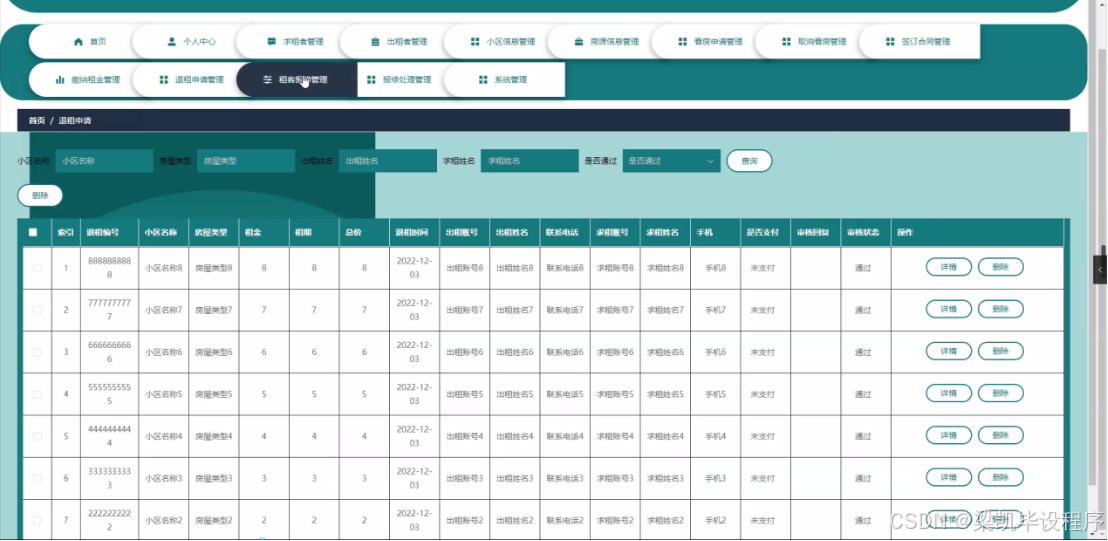Click the chat icon for 求租者管理
Image resolution: width=1108 pixels, height=541 pixels.
pos(271,42)
